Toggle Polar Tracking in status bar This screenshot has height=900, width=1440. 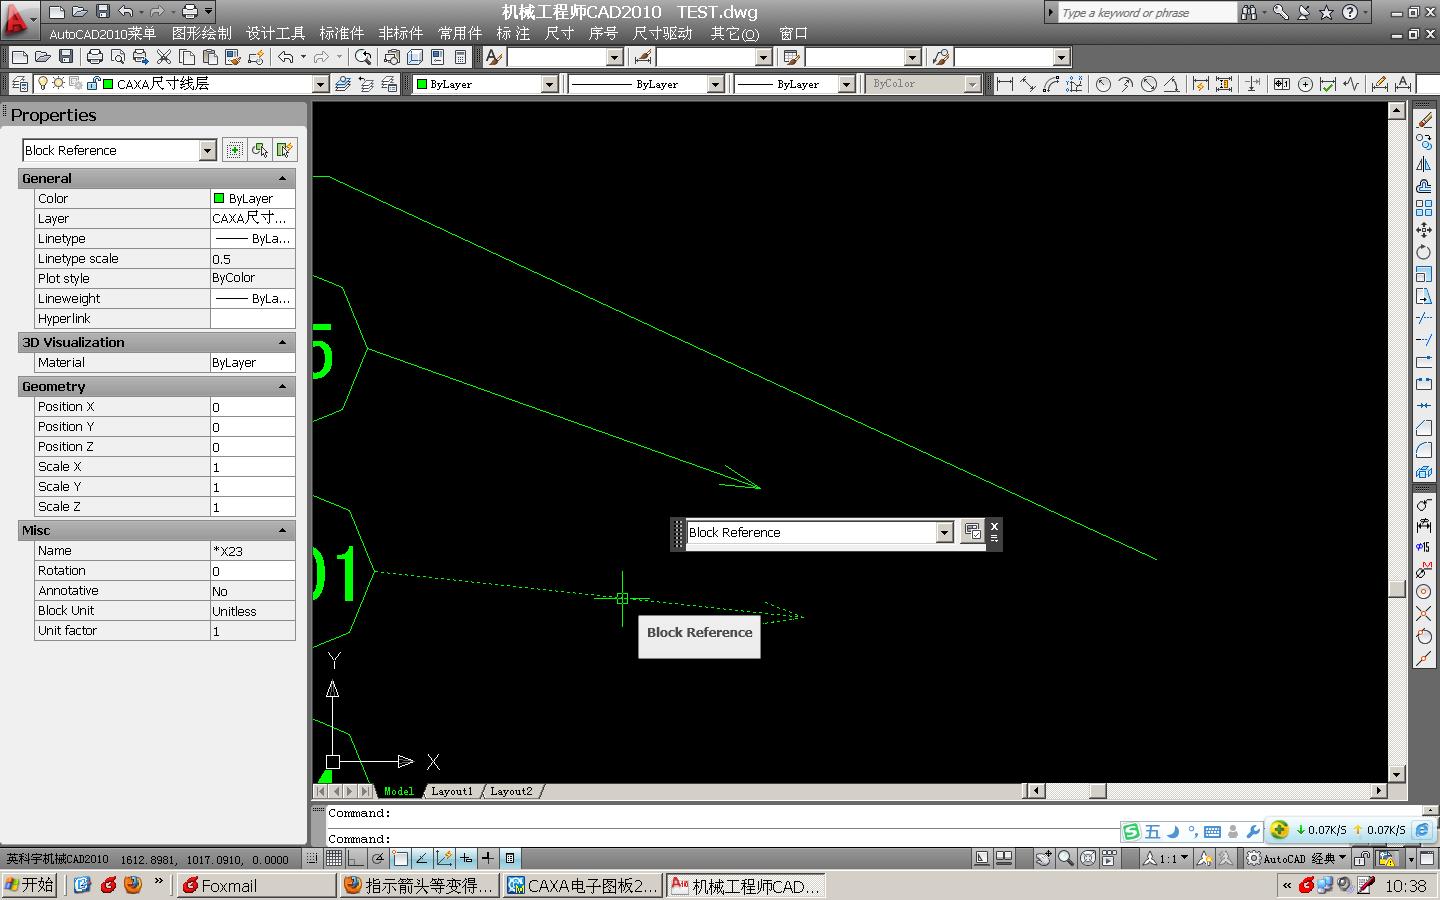[378, 858]
